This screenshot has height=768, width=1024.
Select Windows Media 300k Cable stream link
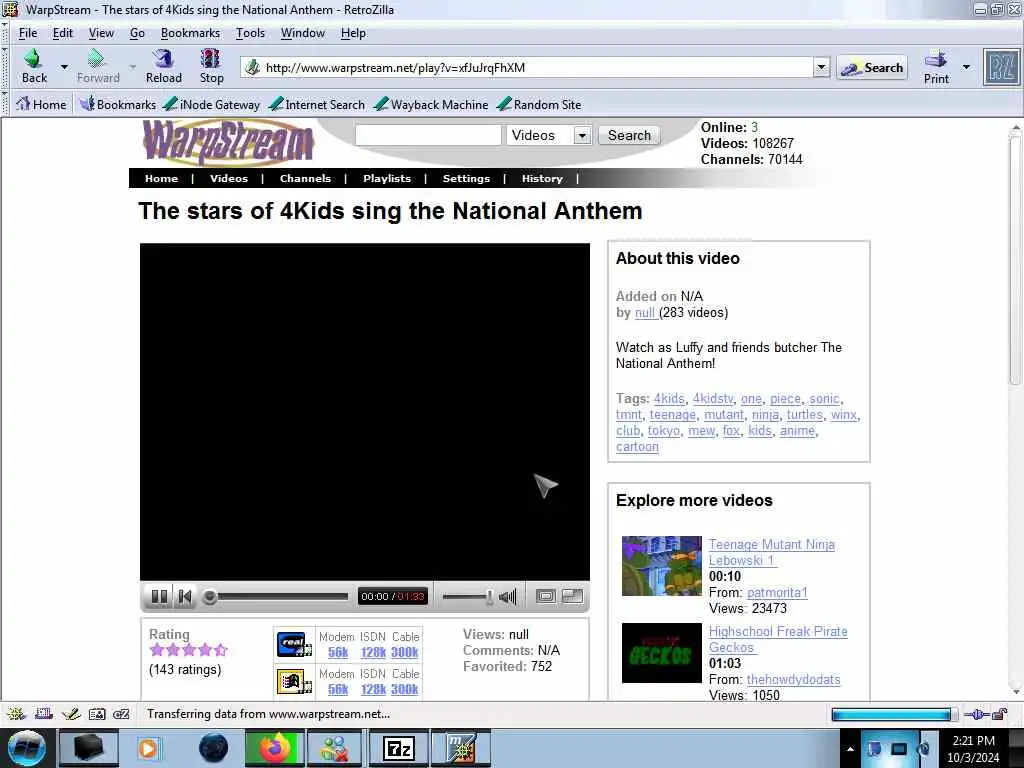tap(404, 689)
